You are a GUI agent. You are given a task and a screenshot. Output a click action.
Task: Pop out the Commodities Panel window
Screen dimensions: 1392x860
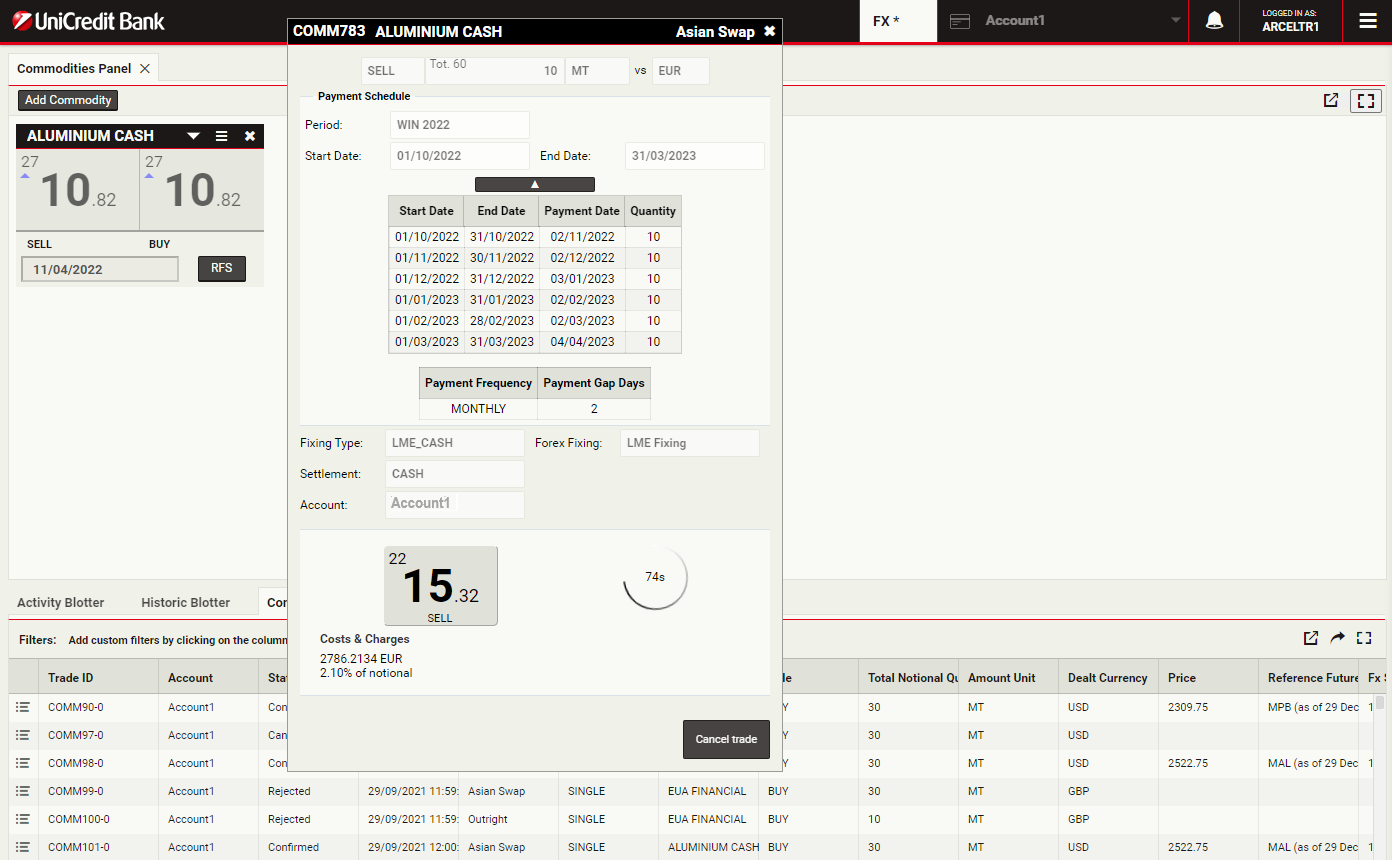pos(1331,100)
